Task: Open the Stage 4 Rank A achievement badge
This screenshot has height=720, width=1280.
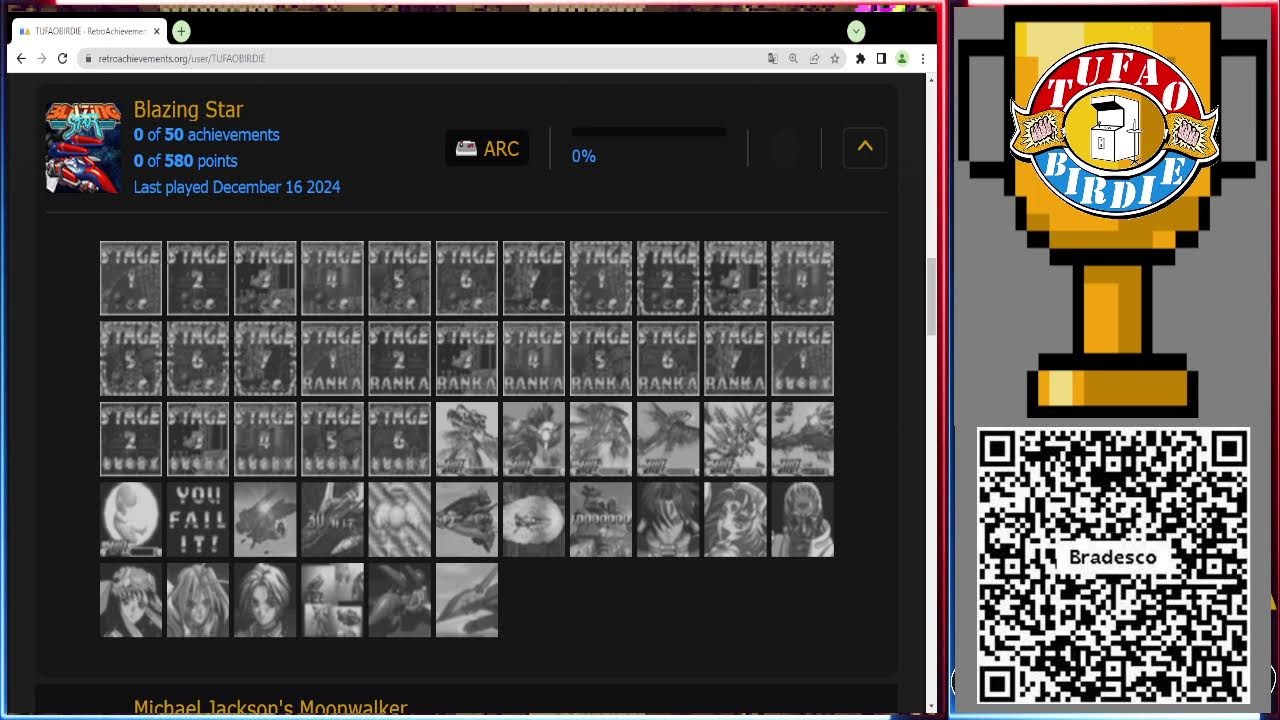Action: (x=533, y=358)
